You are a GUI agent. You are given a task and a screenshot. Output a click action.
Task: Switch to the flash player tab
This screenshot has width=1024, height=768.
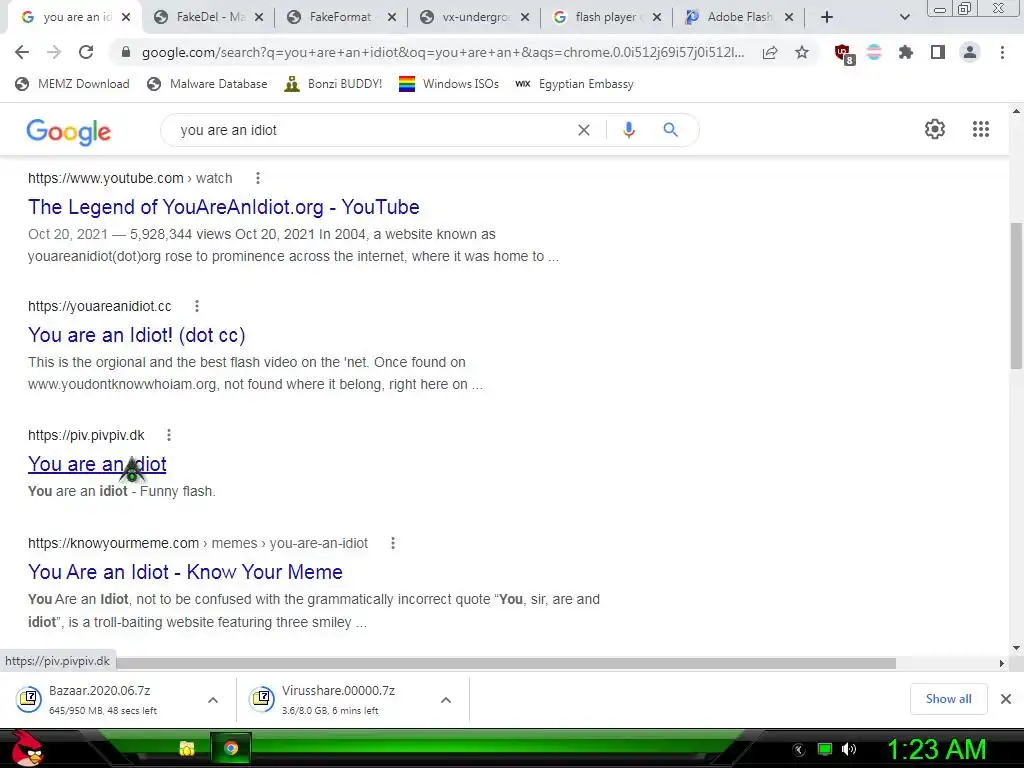[605, 17]
